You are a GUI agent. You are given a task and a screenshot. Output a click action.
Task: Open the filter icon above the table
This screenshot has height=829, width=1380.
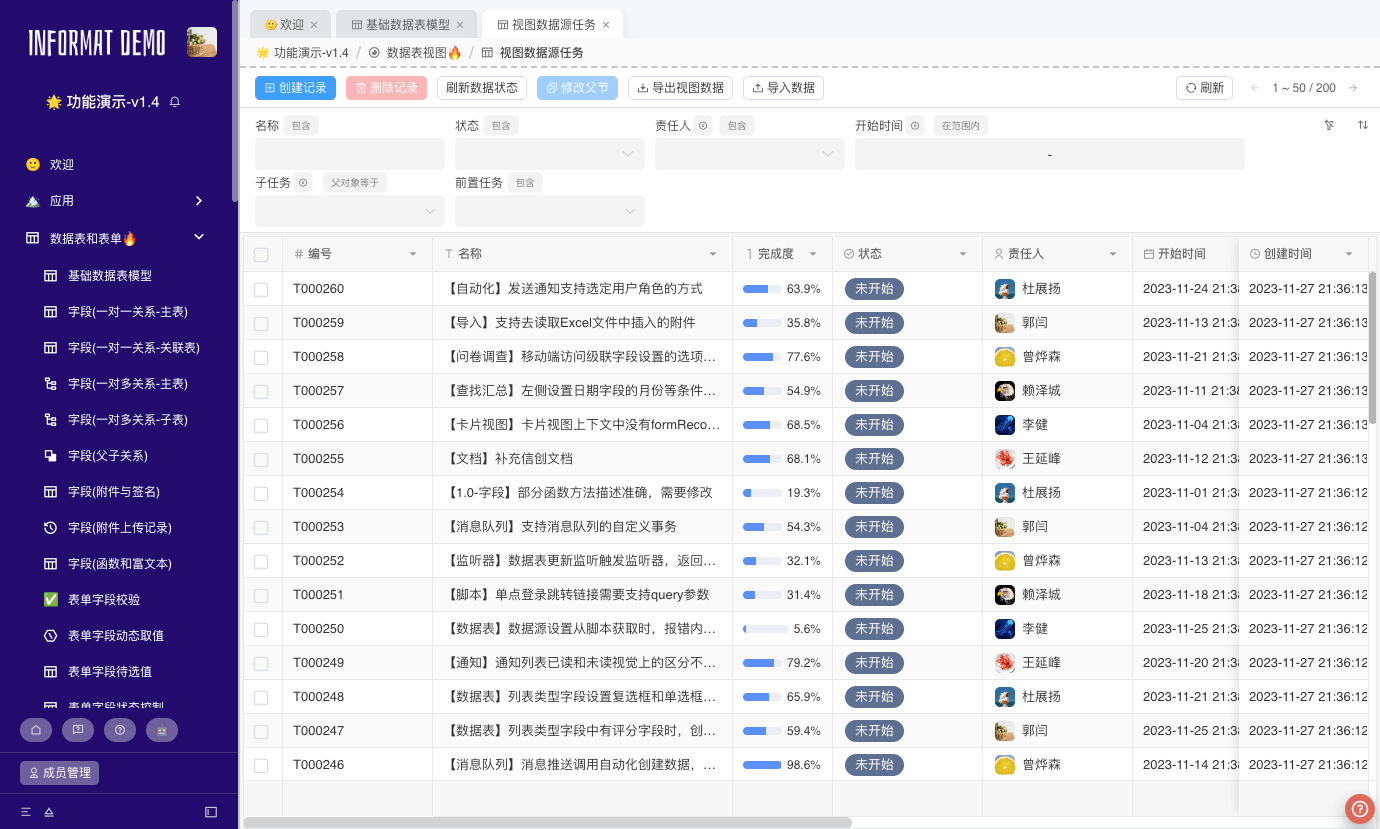[1328, 125]
